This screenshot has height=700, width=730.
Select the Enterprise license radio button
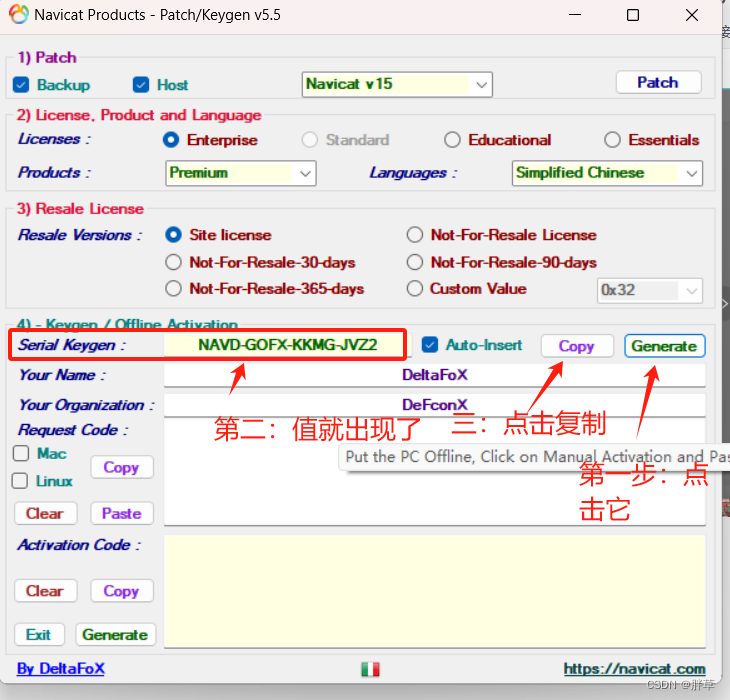point(171,140)
